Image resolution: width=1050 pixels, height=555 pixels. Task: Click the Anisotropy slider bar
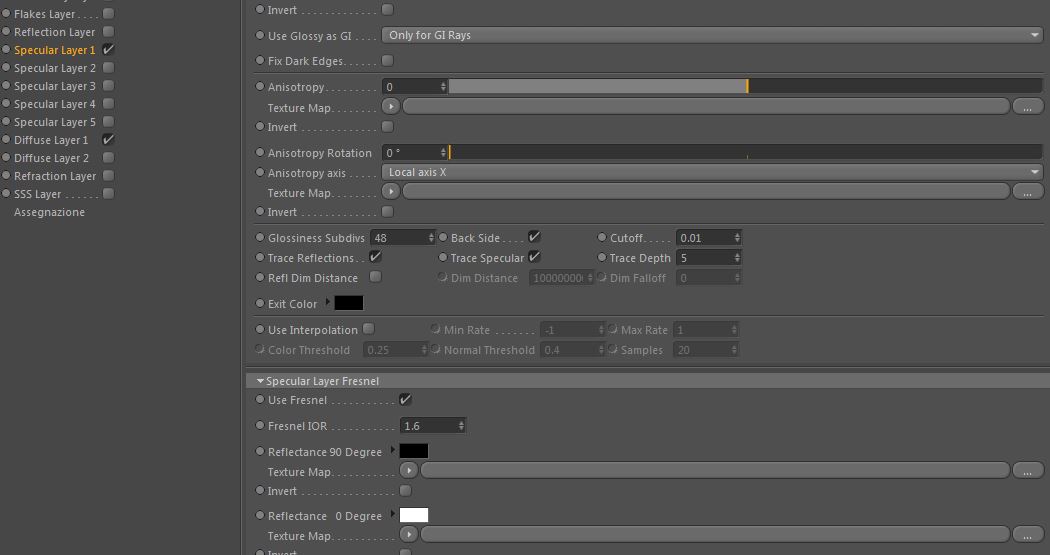click(x=745, y=86)
